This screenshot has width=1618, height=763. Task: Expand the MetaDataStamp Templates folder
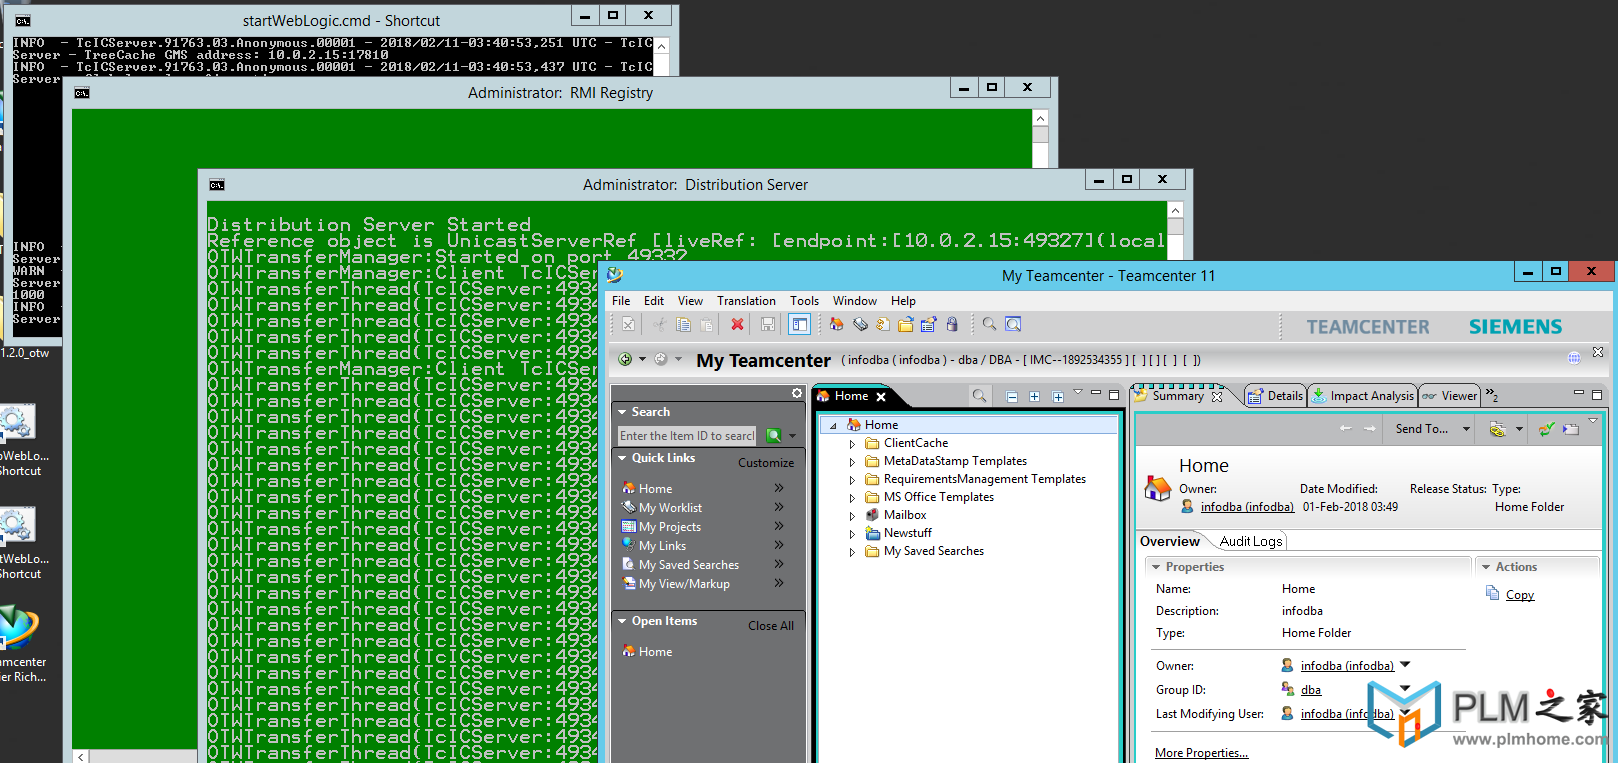(852, 462)
